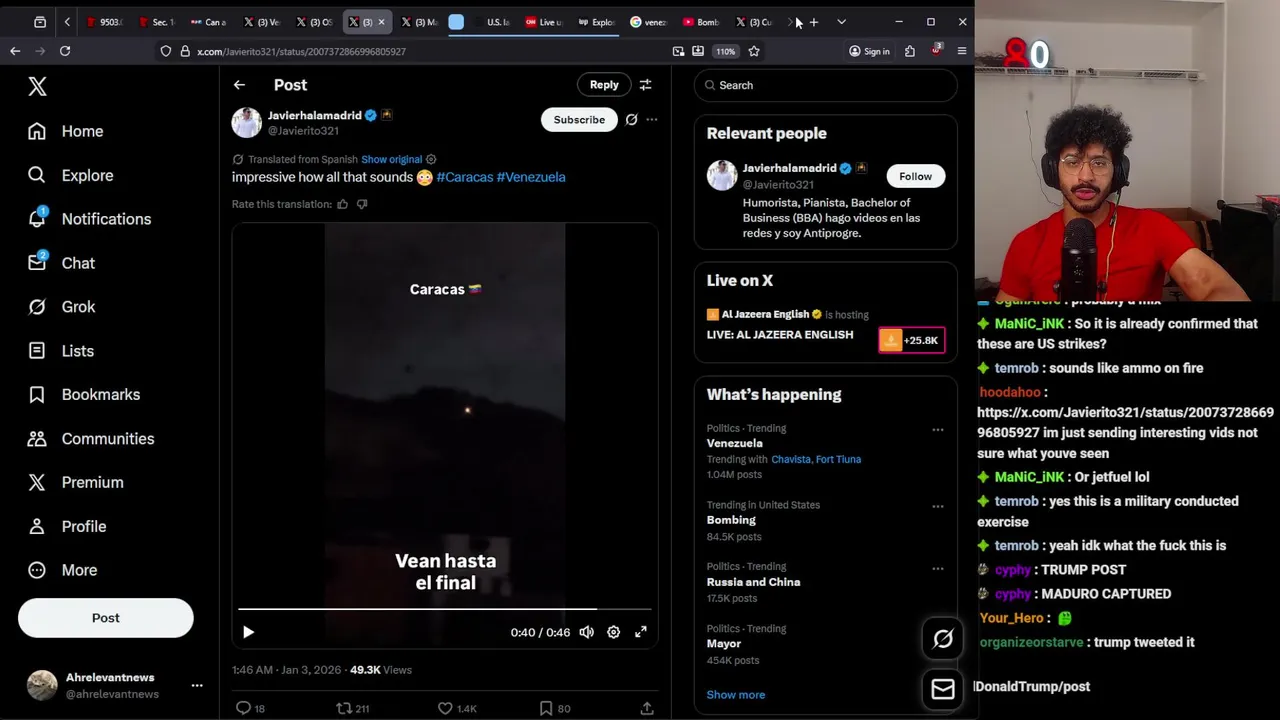The height and width of the screenshot is (720, 1280).
Task: Open options for the Bombing trend
Action: click(938, 506)
